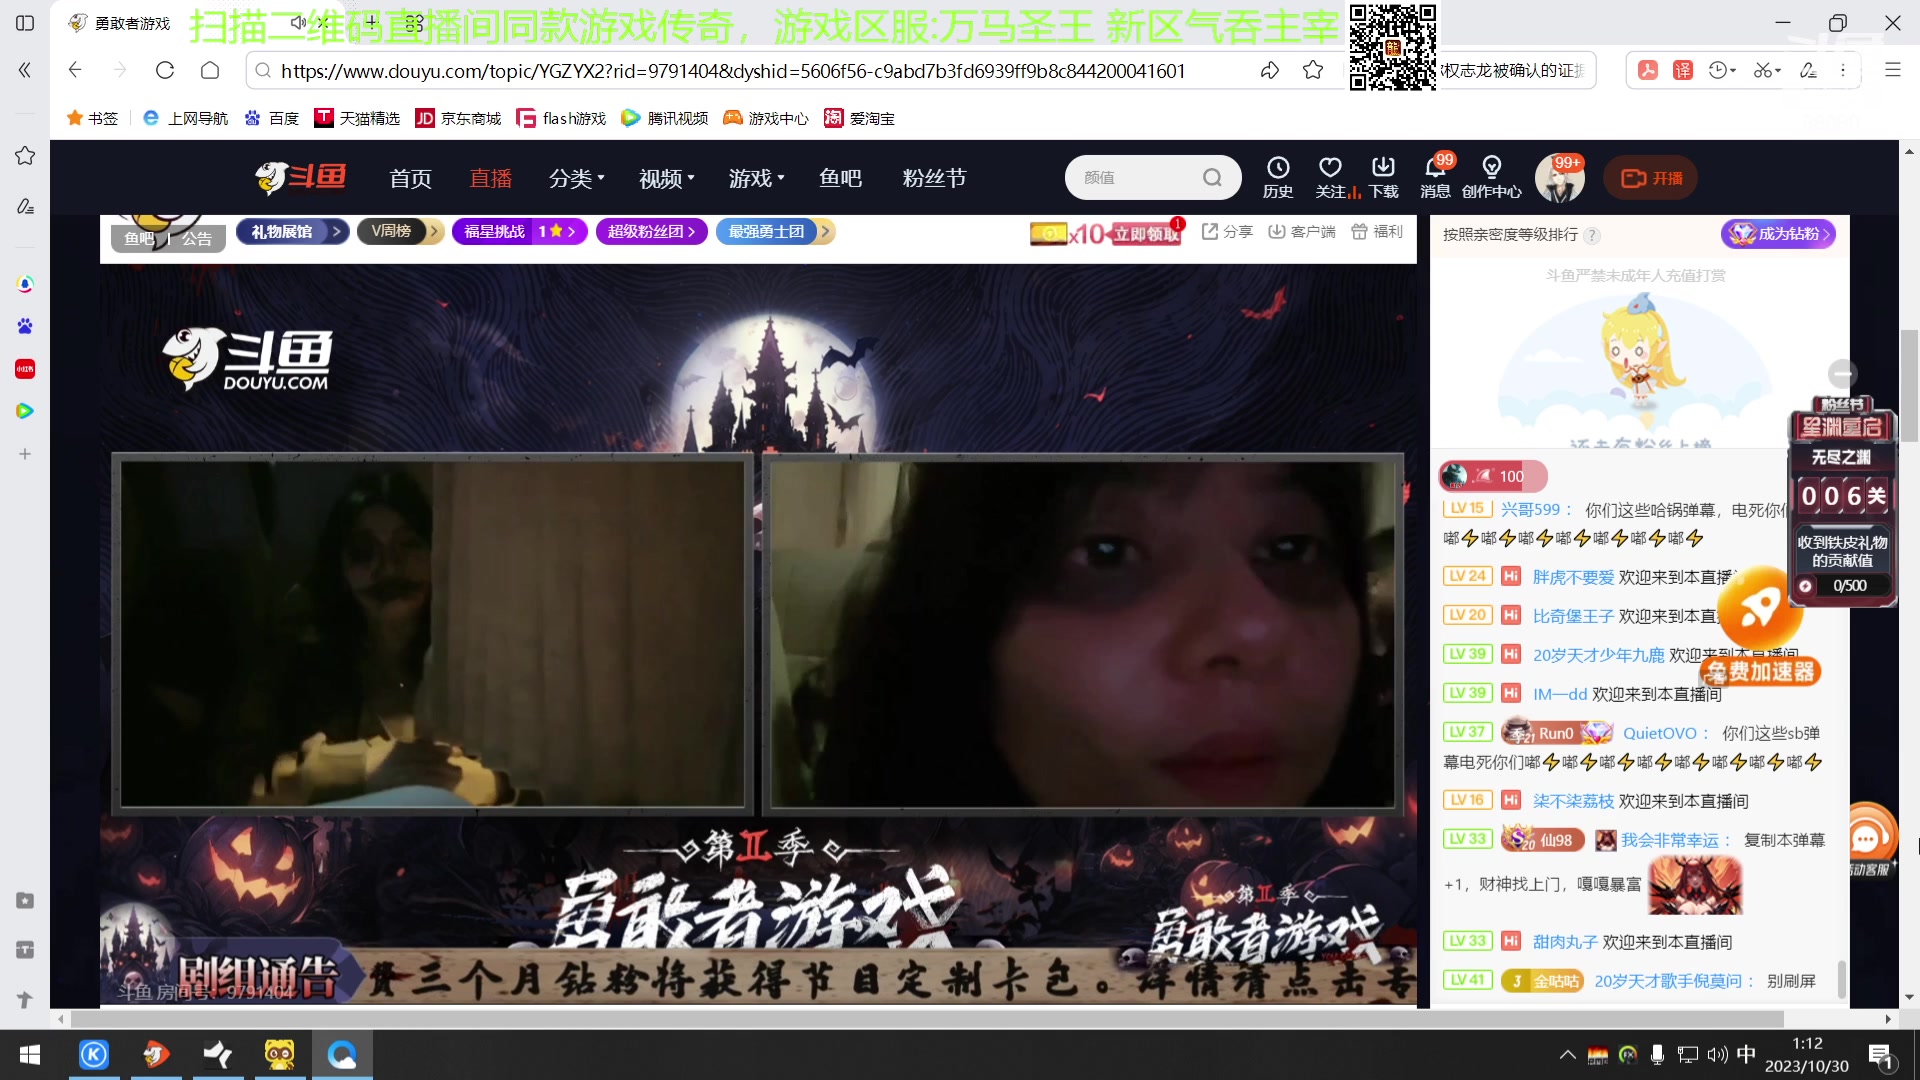Screen dimensions: 1920x1080
Task: Switch to the 直播 tab
Action: point(490,178)
